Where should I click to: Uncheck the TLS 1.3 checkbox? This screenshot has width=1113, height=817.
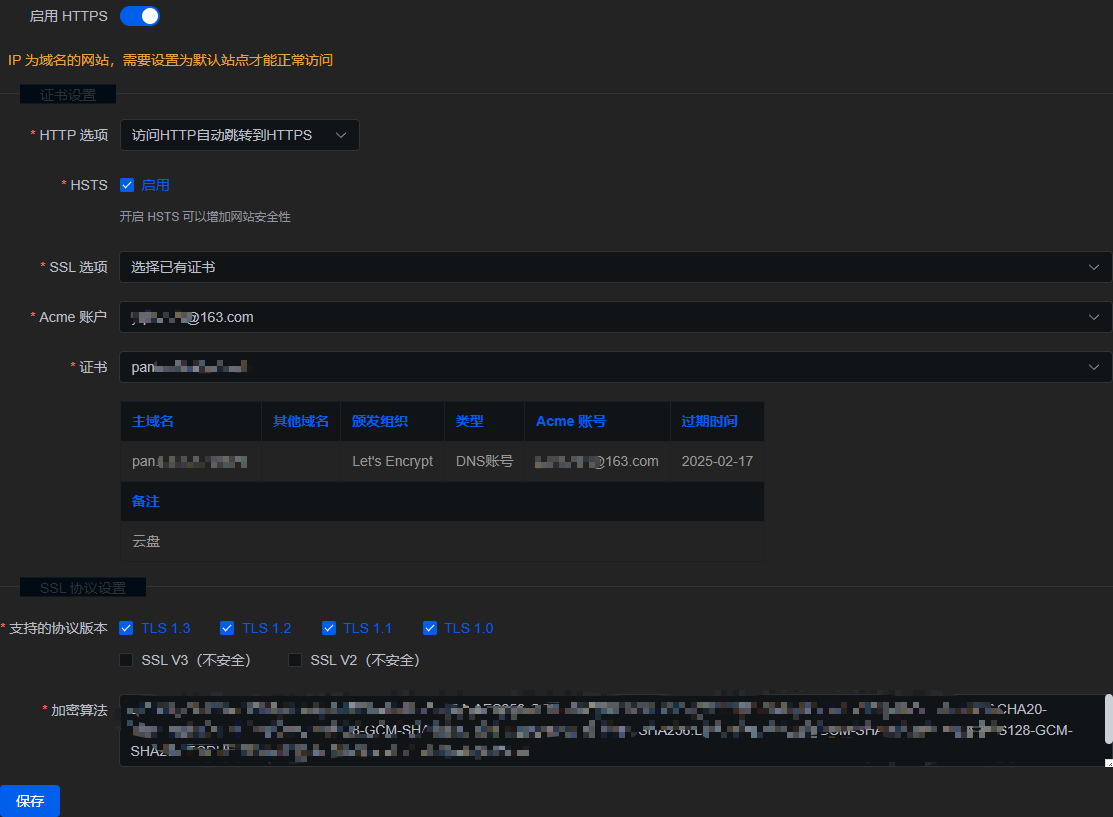[126, 628]
